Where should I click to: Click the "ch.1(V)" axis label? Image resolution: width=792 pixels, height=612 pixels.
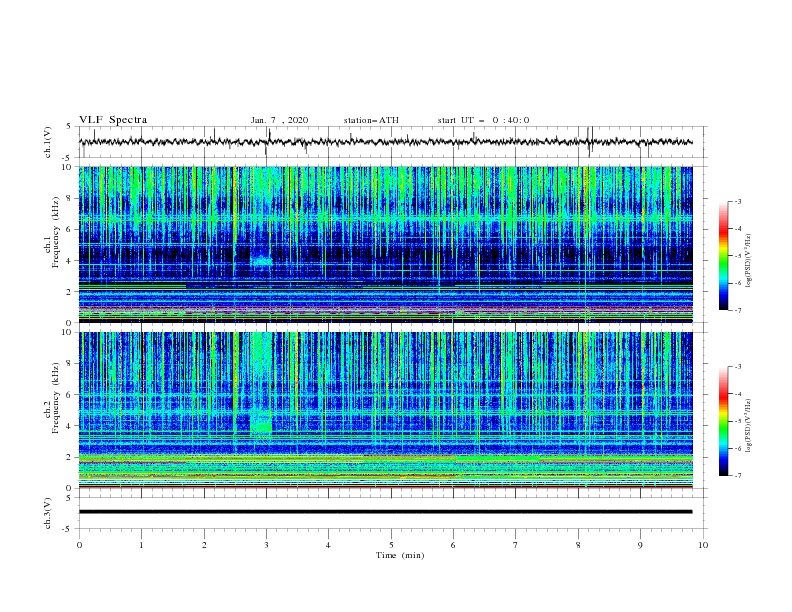[48, 142]
